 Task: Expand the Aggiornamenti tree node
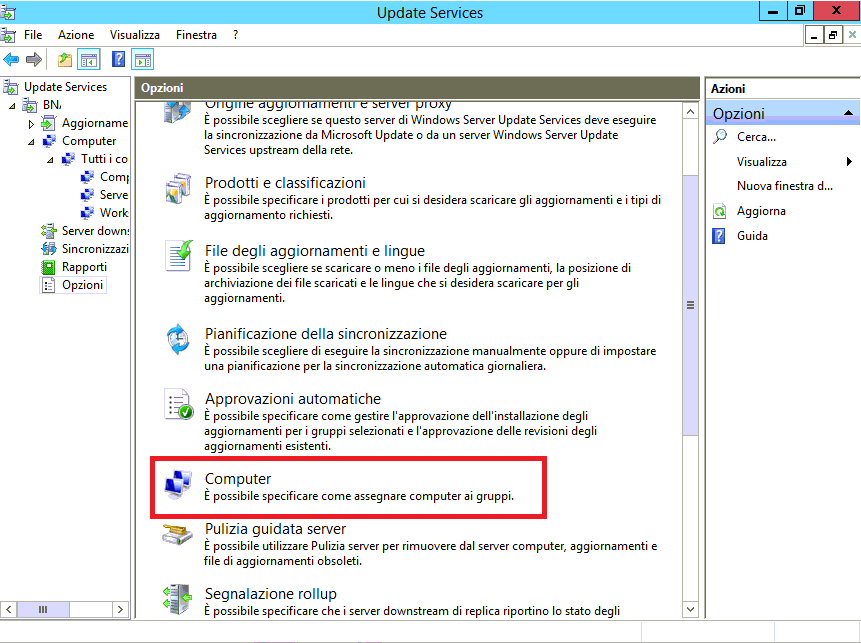coord(31,124)
